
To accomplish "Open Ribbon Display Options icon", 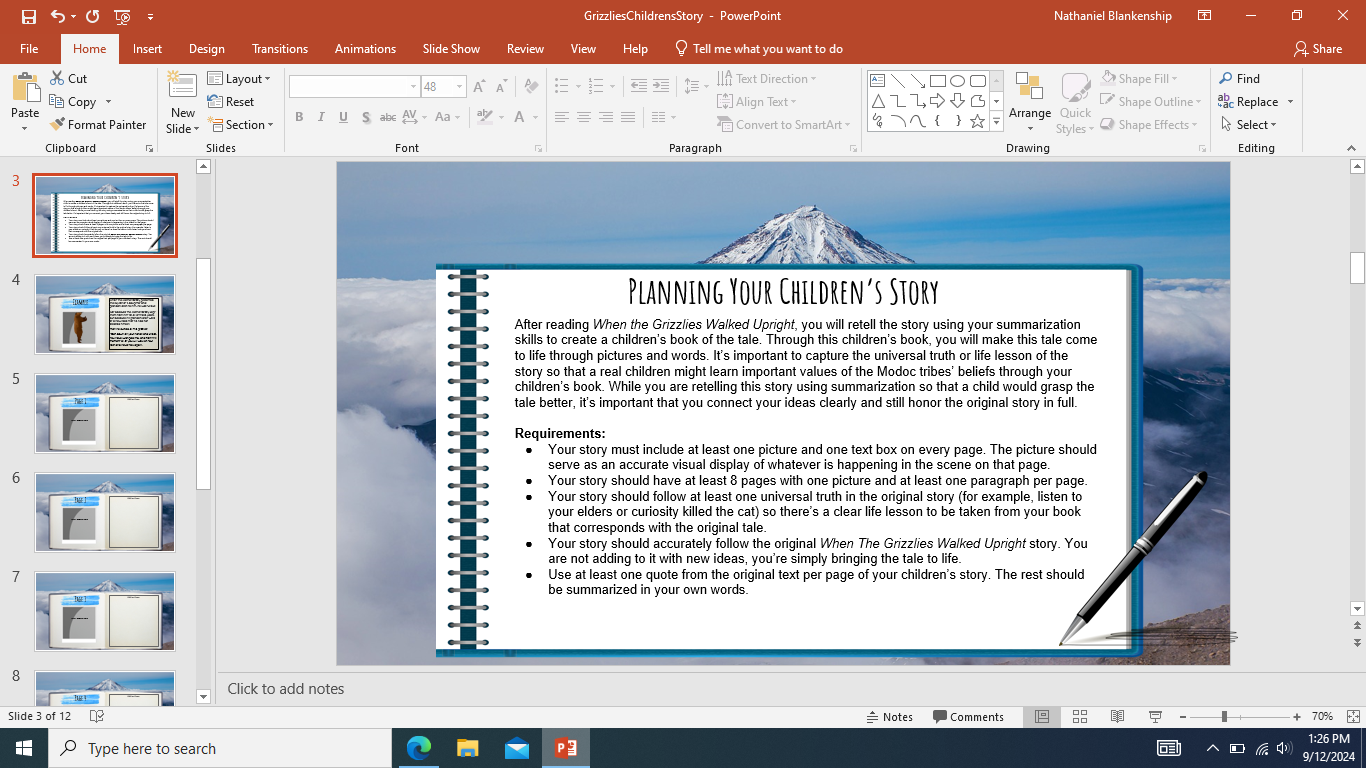I will click(x=1205, y=16).
